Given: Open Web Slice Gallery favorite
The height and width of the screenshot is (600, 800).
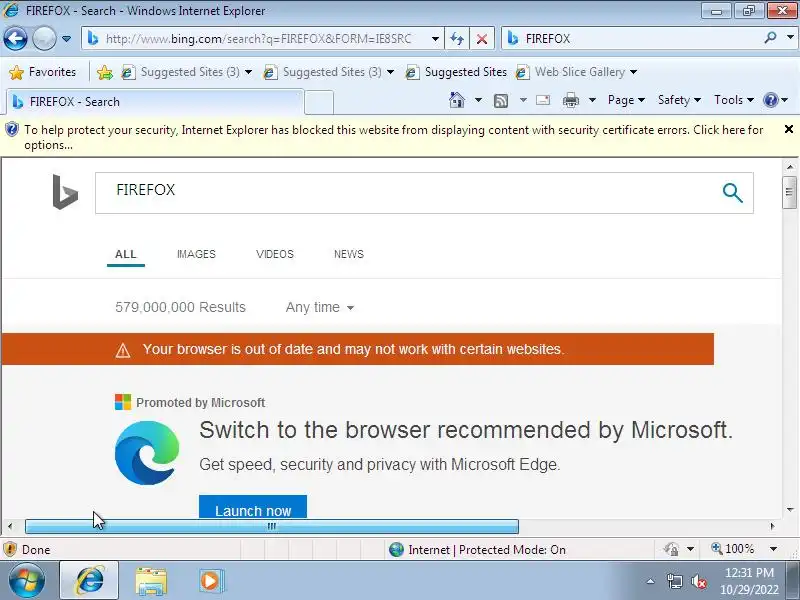Looking at the screenshot, I should (x=570, y=72).
